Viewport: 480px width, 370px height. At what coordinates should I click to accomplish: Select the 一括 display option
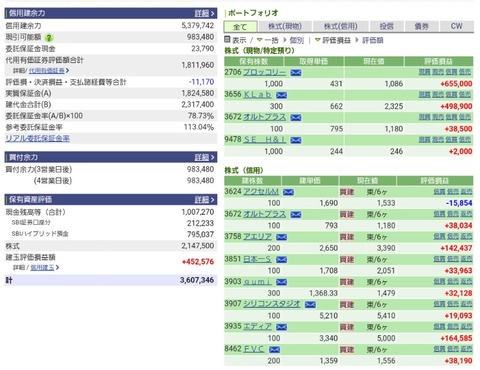(x=267, y=40)
